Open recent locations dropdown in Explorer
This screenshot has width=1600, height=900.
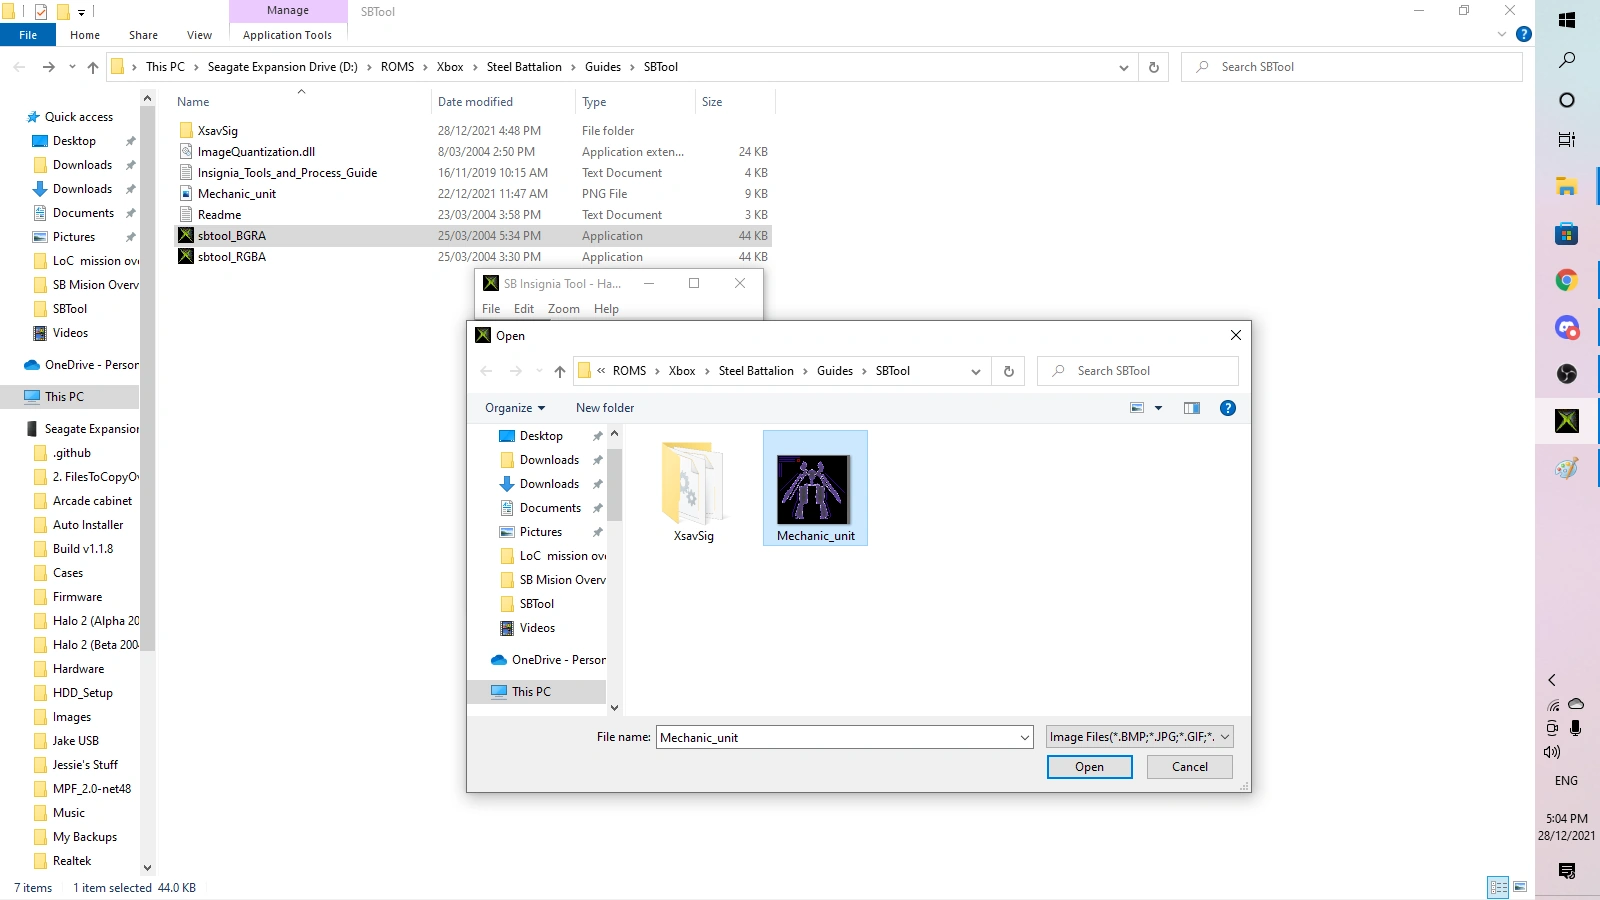click(x=72, y=67)
